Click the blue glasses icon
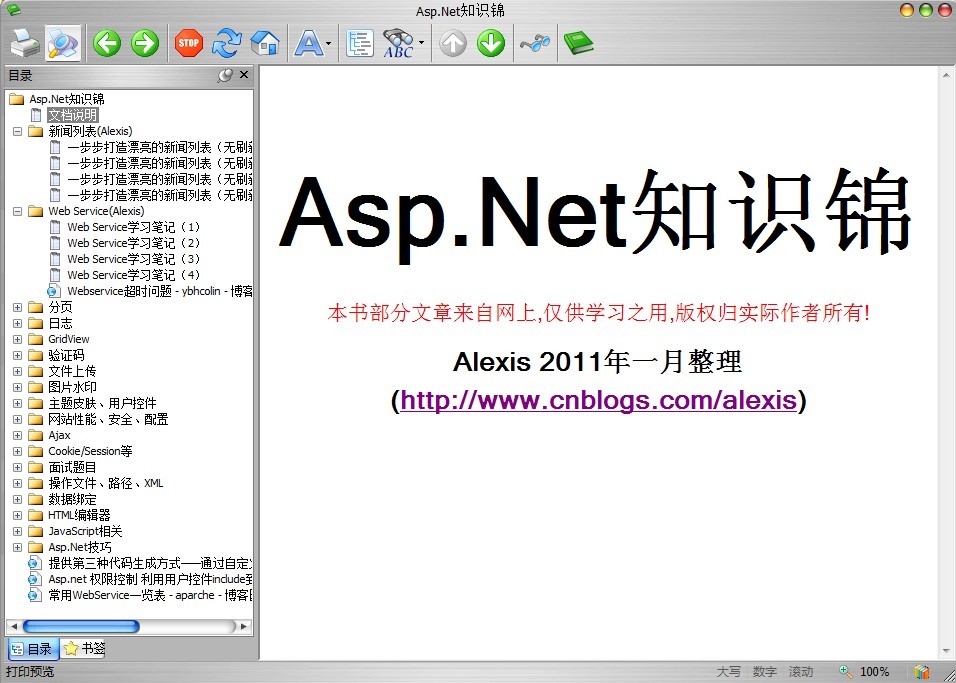 pyautogui.click(x=535, y=43)
